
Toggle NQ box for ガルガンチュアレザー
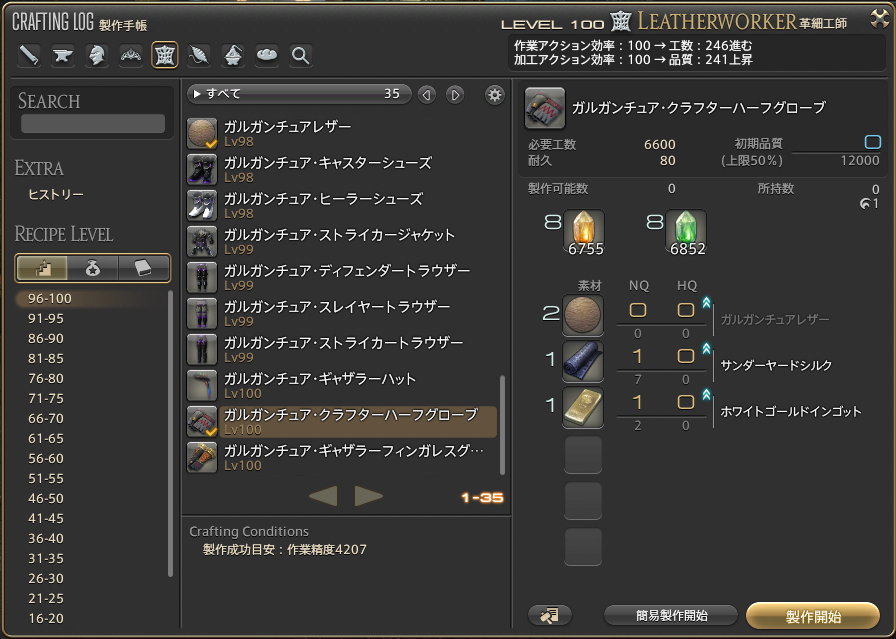click(x=638, y=310)
